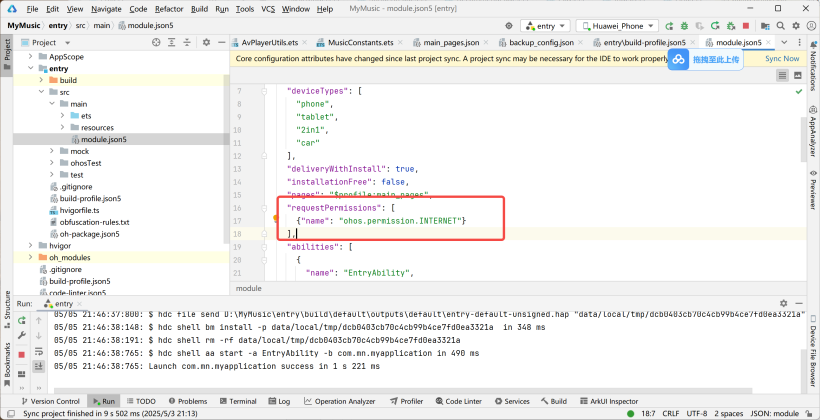Click the editor vertical scrollbar
The width and height of the screenshot is (820, 420).
click(804, 139)
